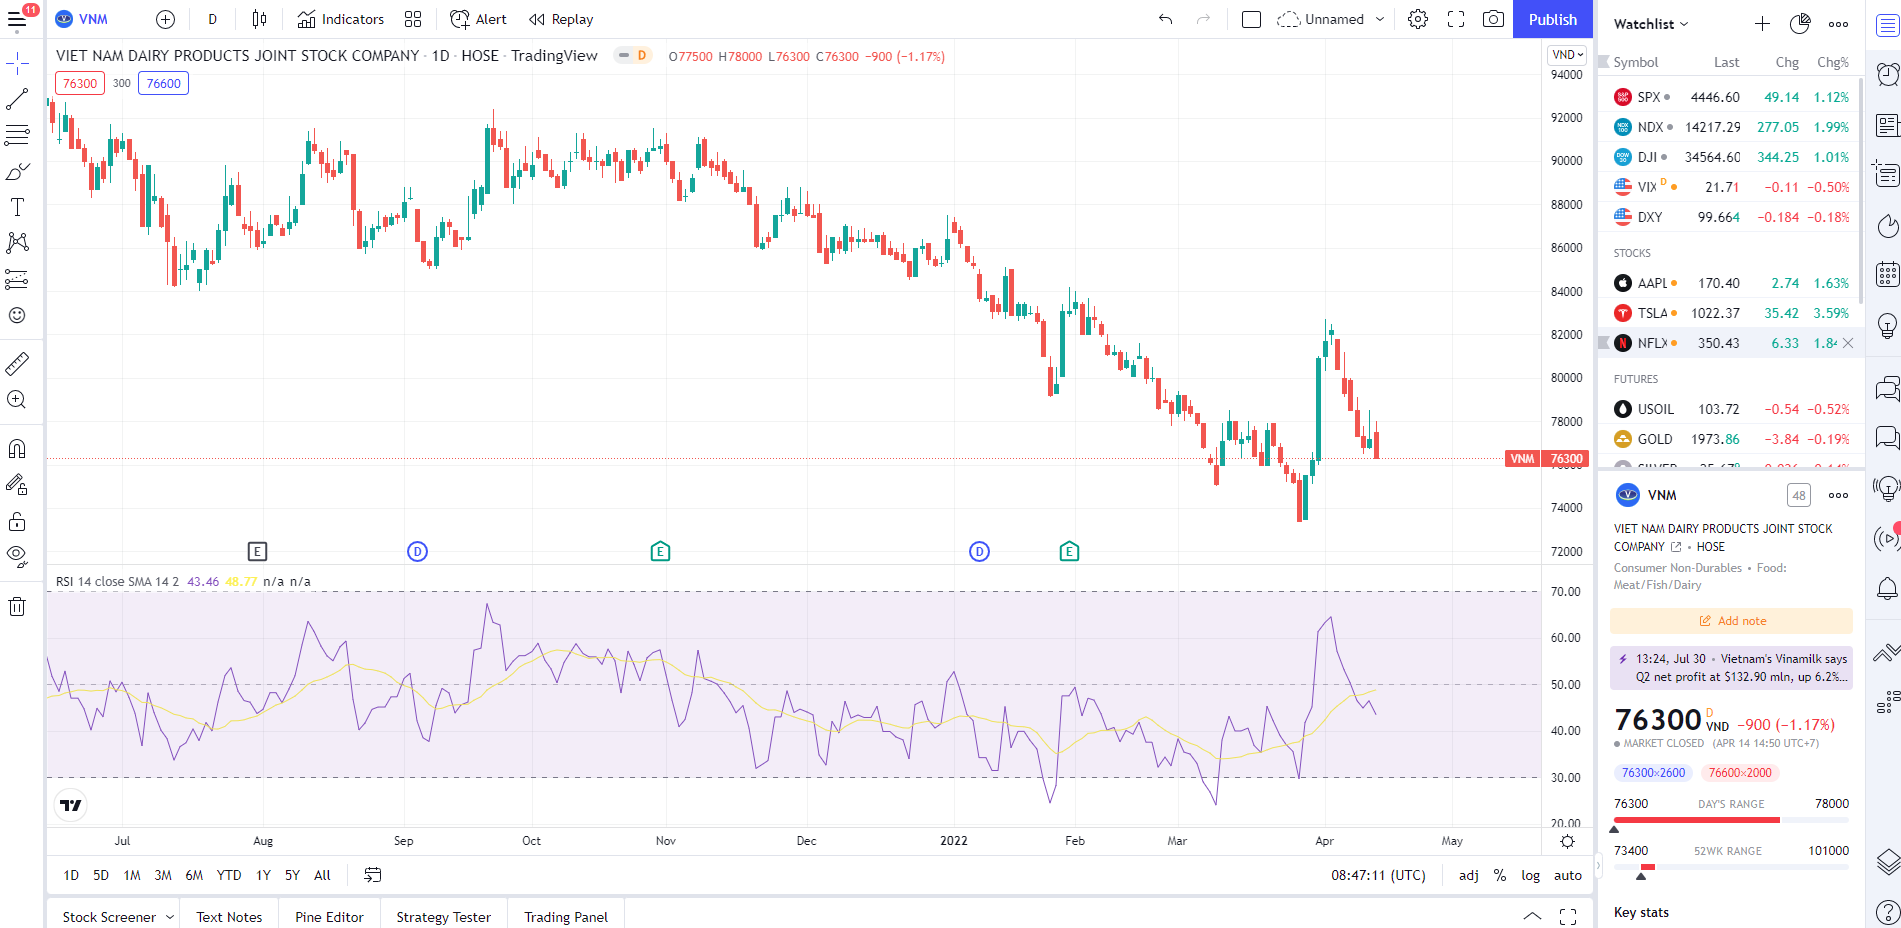Toggle percent scale mode
The width and height of the screenshot is (1901, 928).
click(x=1500, y=875)
